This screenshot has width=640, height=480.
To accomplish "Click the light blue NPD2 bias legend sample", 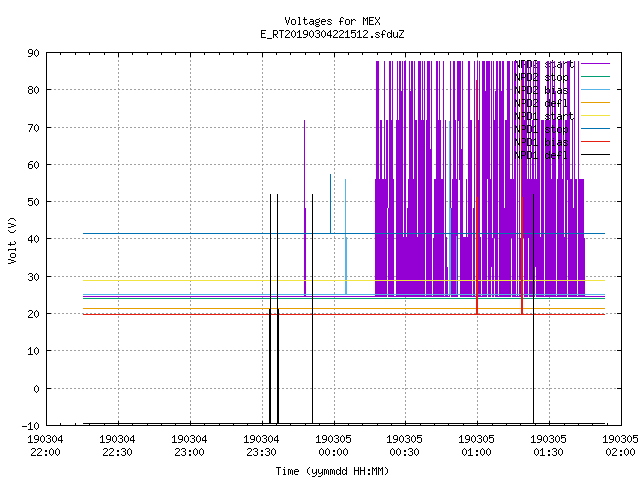I will click(595, 89).
